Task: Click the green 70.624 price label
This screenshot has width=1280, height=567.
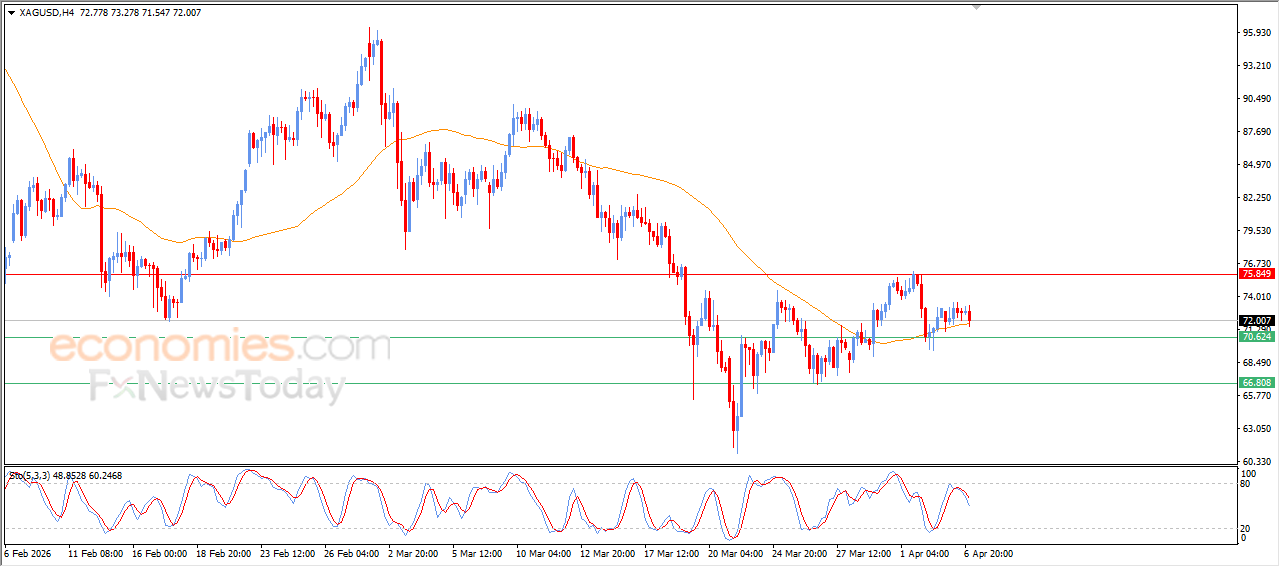Action: (x=1256, y=337)
